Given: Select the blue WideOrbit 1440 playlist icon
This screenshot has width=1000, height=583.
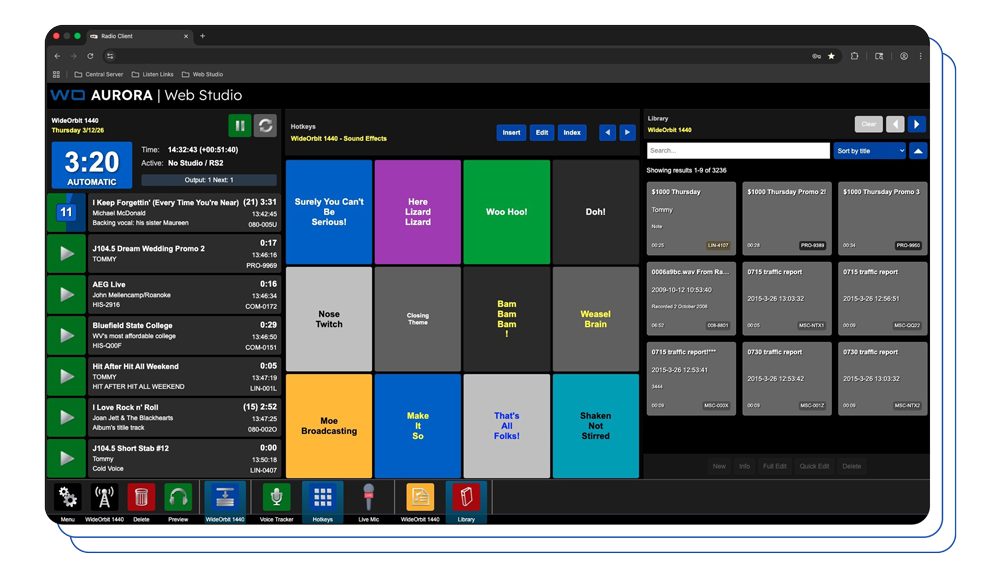Looking at the screenshot, I should click(224, 498).
